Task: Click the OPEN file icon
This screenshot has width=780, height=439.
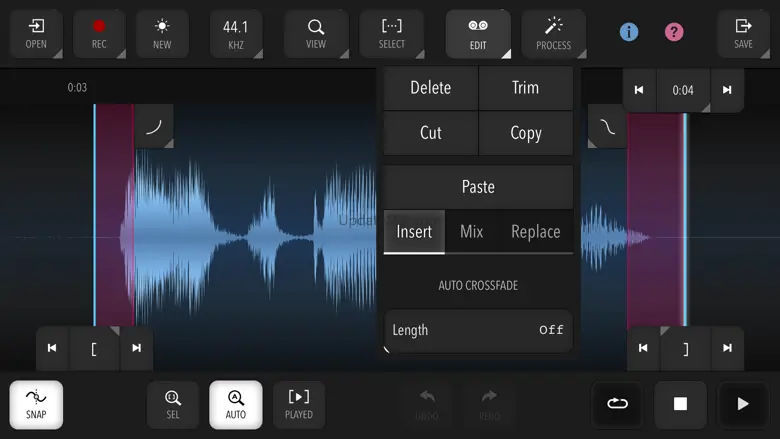Action: [36, 34]
